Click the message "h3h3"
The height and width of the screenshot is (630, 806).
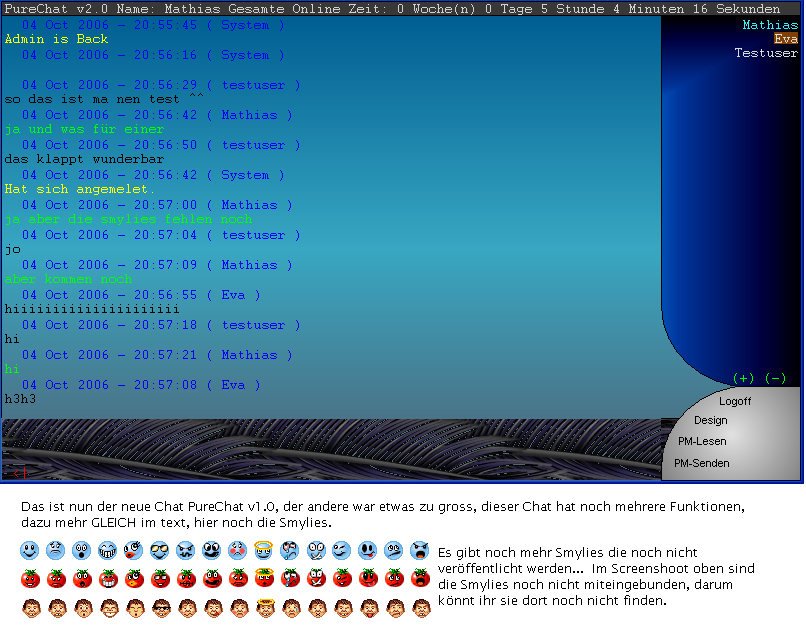point(21,399)
